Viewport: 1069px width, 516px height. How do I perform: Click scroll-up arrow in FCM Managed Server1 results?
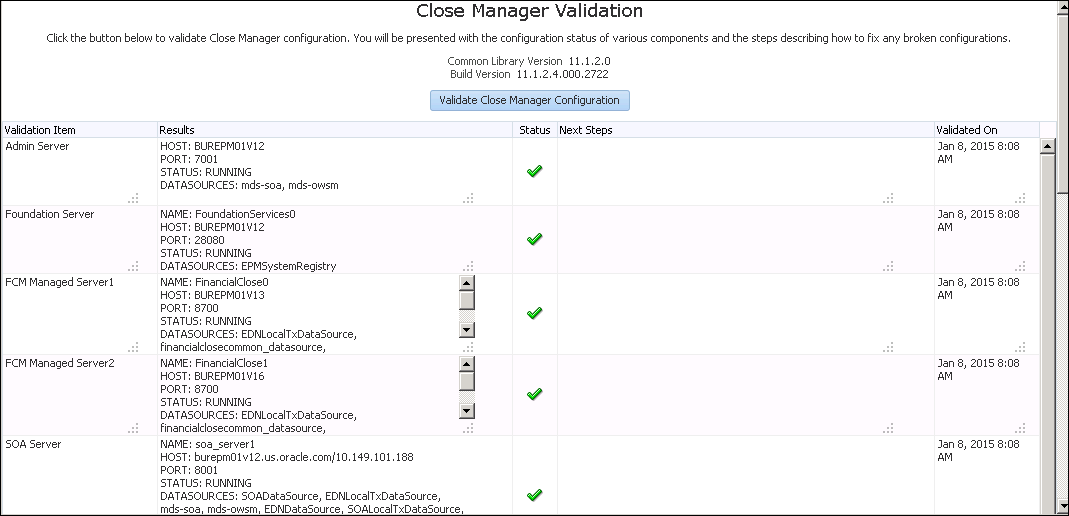click(467, 283)
